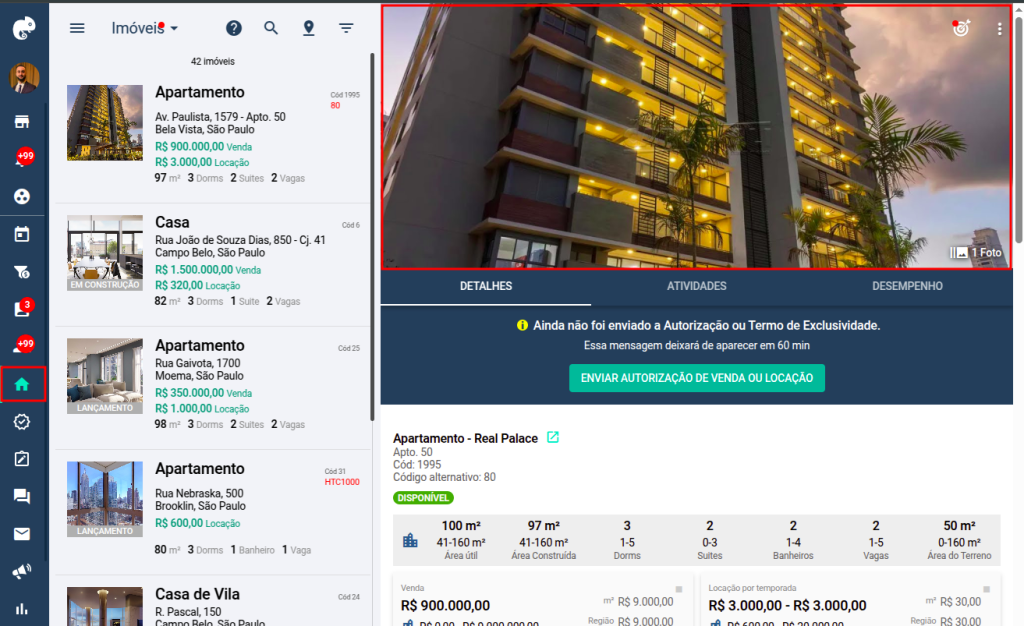Open the Av. Paulista apartment thumbnail

[x=104, y=123]
